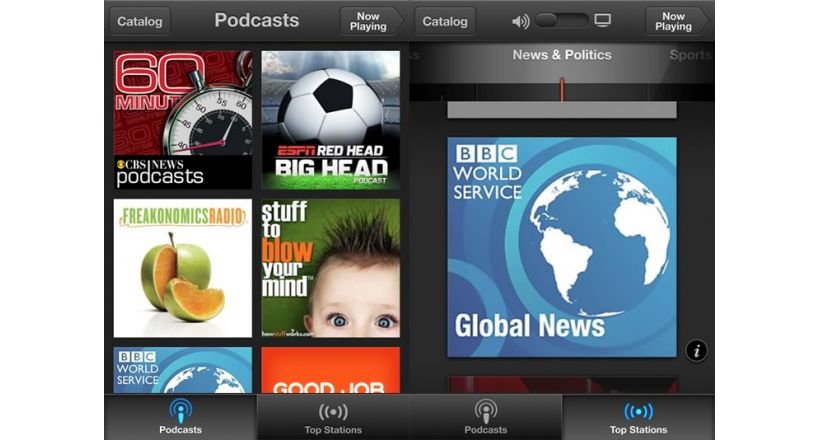Switch to Podcasts tab on left screen
The width and height of the screenshot is (820, 440).
tap(180, 417)
